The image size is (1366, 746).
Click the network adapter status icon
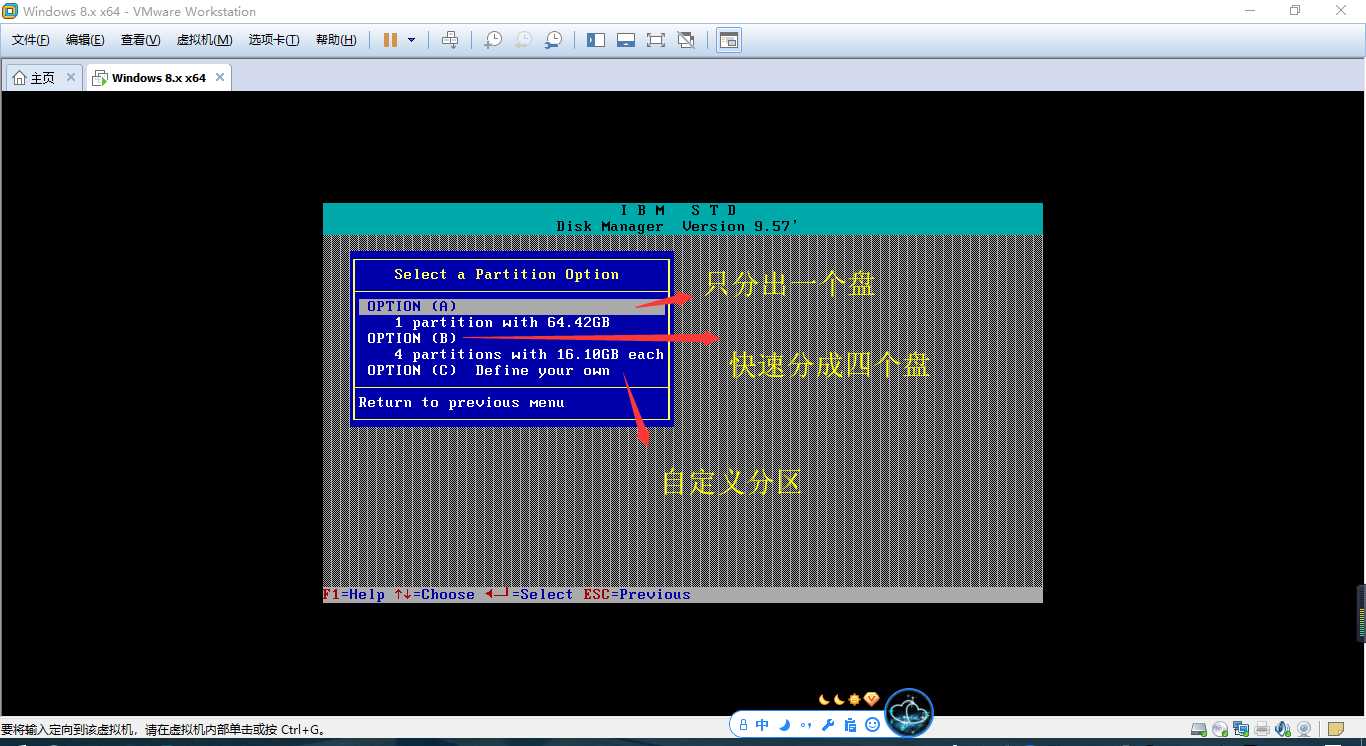point(1241,729)
